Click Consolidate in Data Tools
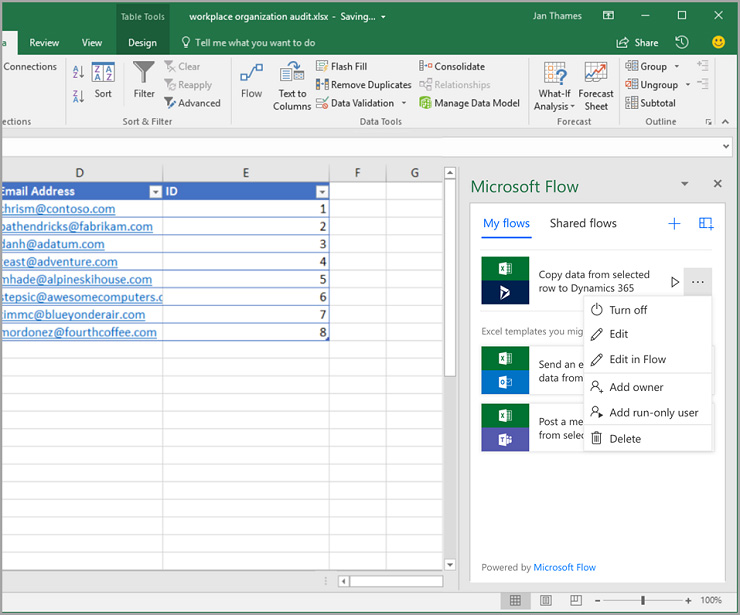 point(452,67)
